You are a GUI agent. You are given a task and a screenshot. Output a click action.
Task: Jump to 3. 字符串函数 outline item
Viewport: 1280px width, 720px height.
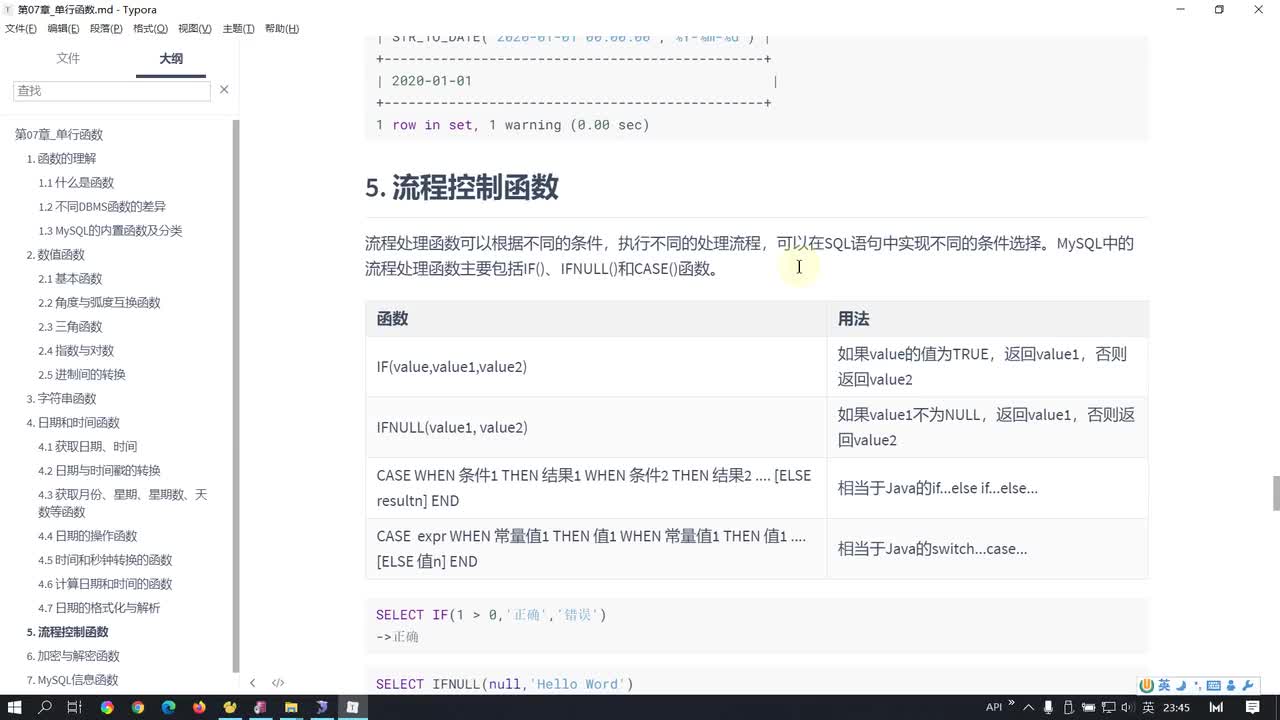61,398
